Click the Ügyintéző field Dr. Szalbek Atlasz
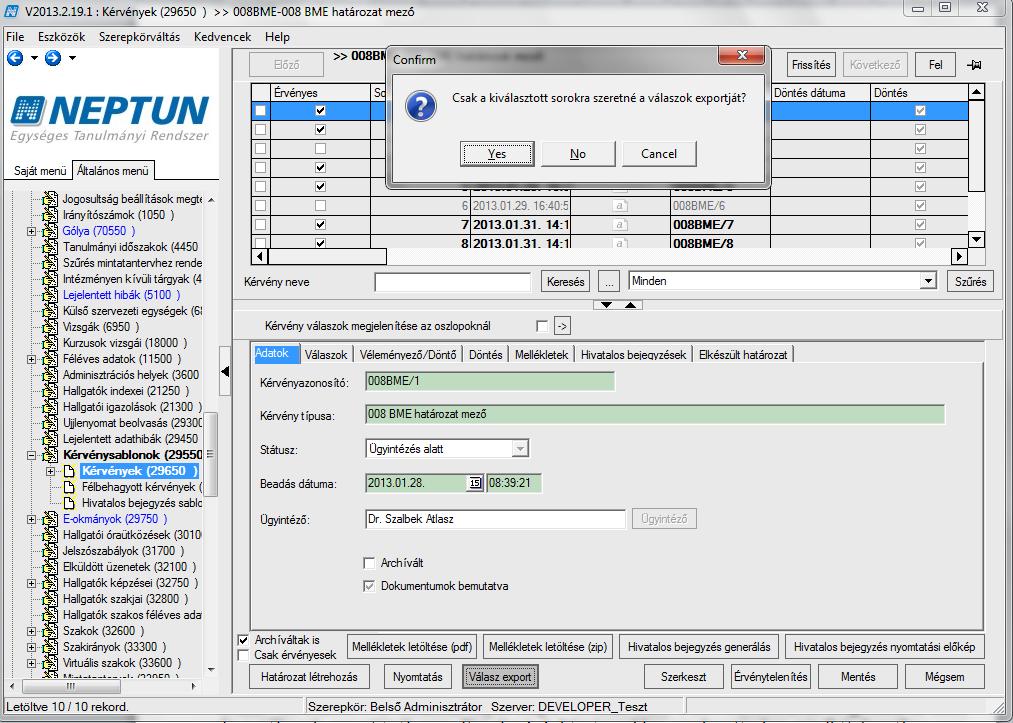This screenshot has height=723, width=1013. coord(495,519)
